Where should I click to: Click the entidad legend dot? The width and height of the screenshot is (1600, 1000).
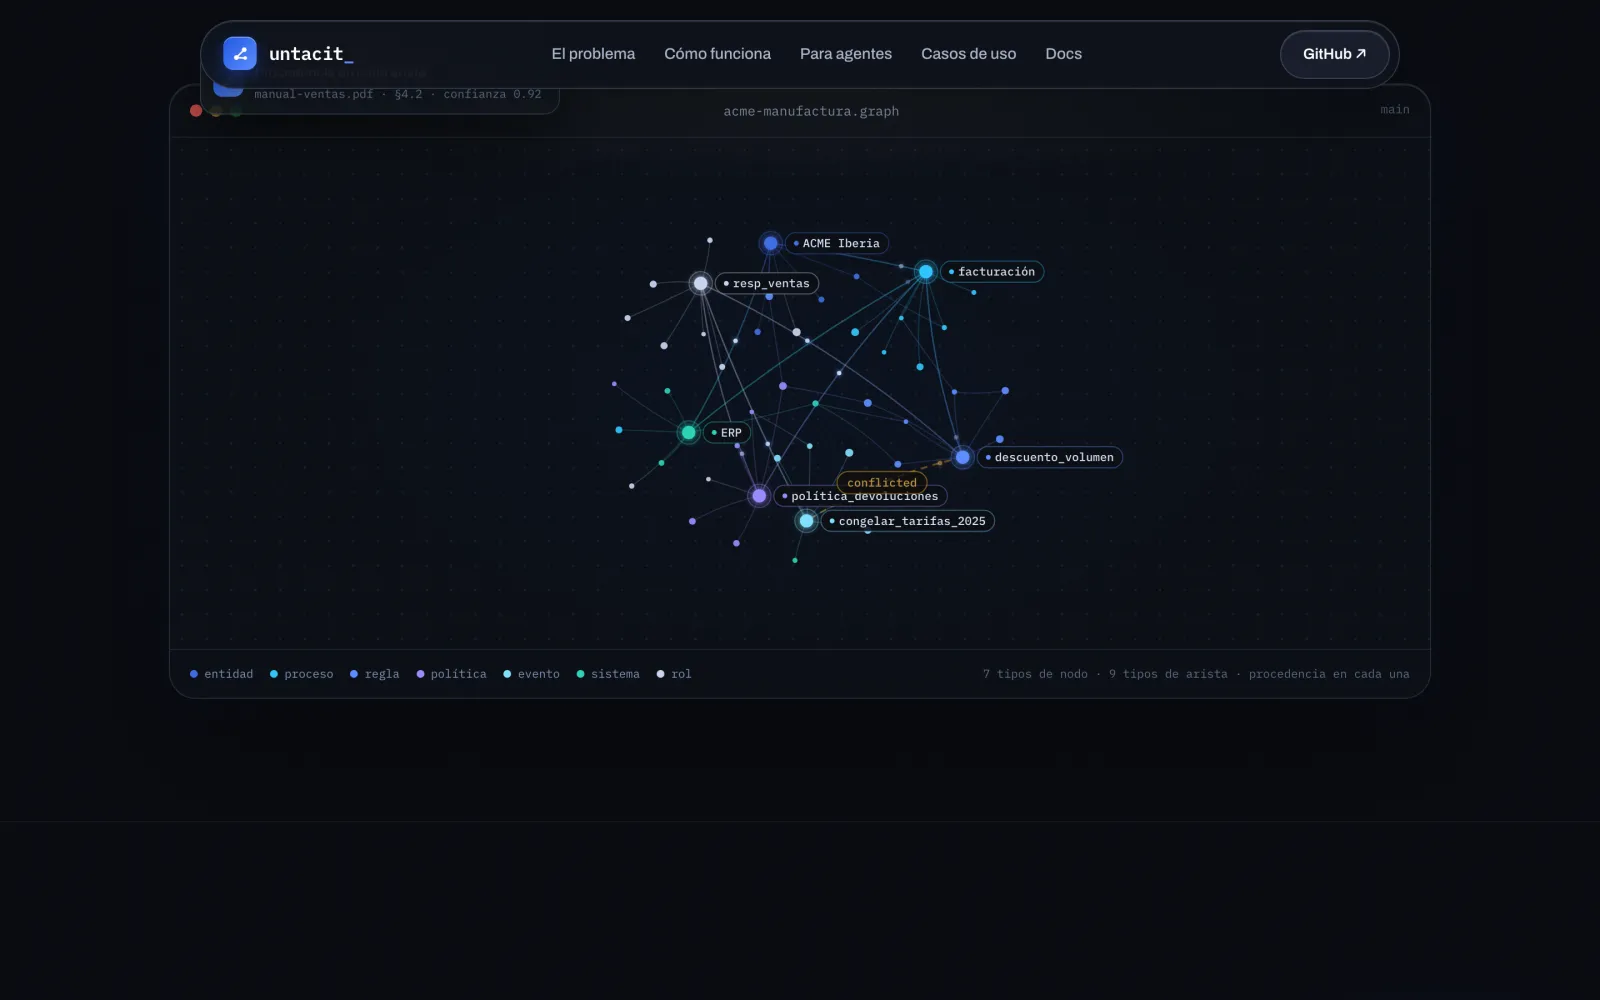tap(194, 674)
